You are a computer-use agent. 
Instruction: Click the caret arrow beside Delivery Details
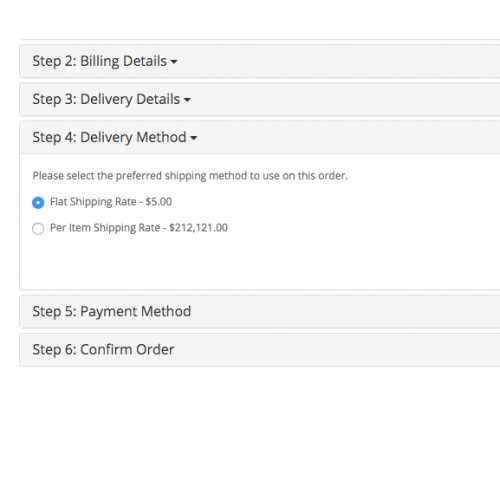[x=187, y=100]
